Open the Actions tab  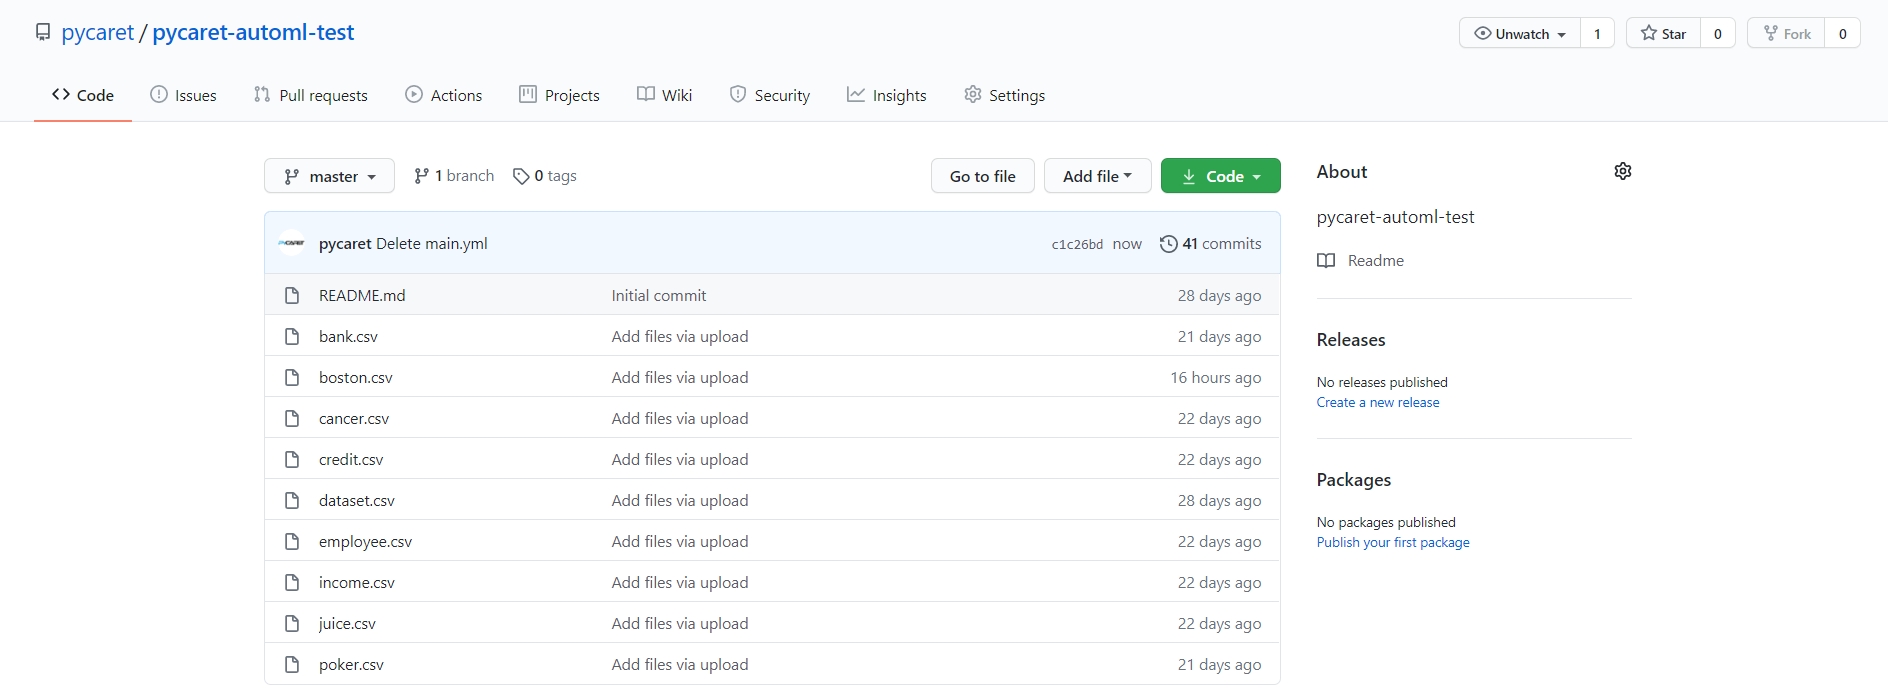click(444, 95)
